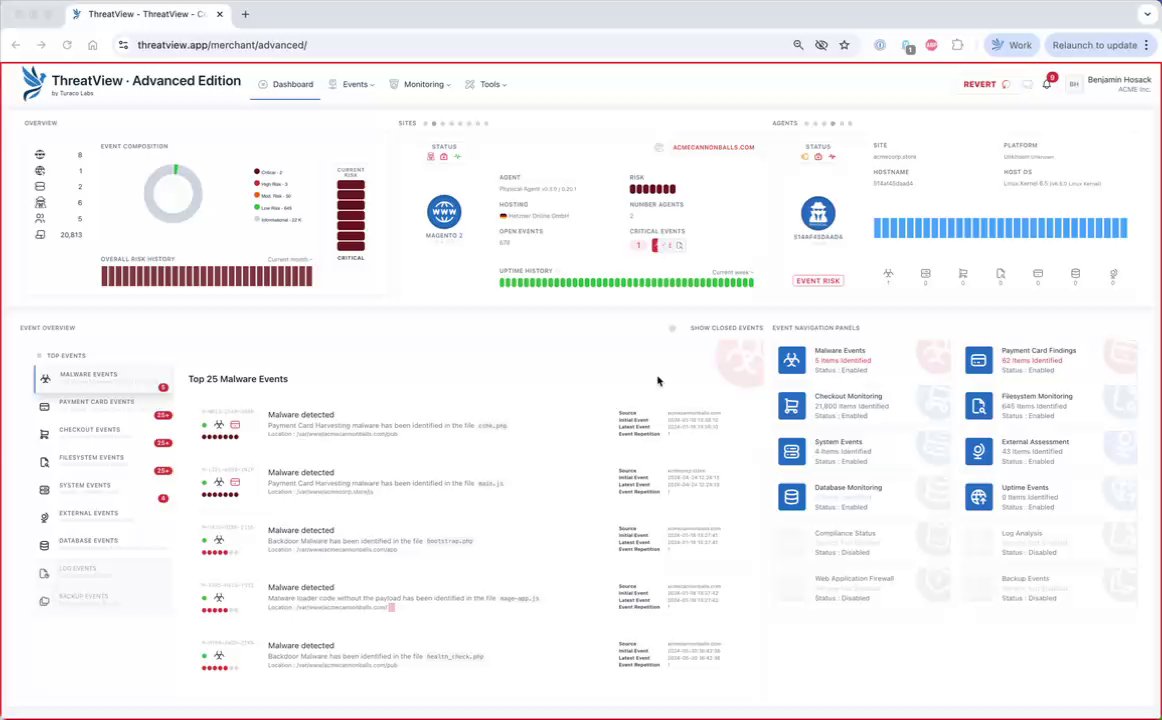This screenshot has height=720, width=1162.
Task: Switch to the Dashboard tab
Action: pos(285,84)
